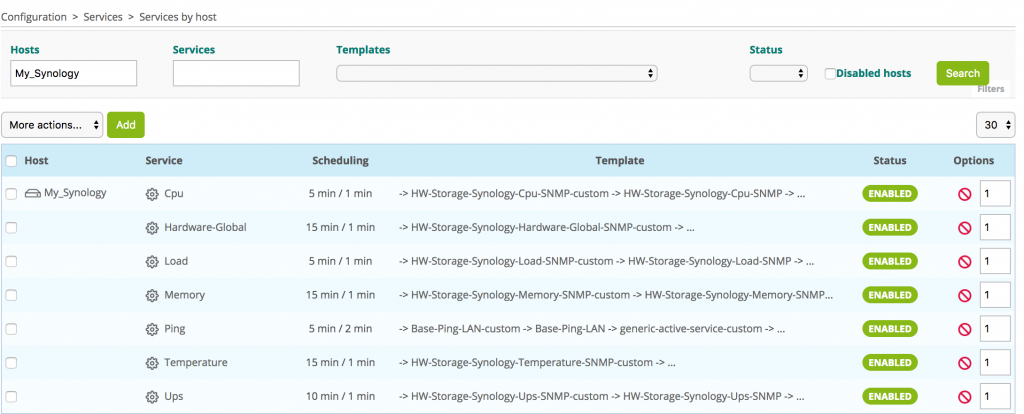The height and width of the screenshot is (414, 1024).
Task: Disable the Cpu service via red icon
Action: 964,194
